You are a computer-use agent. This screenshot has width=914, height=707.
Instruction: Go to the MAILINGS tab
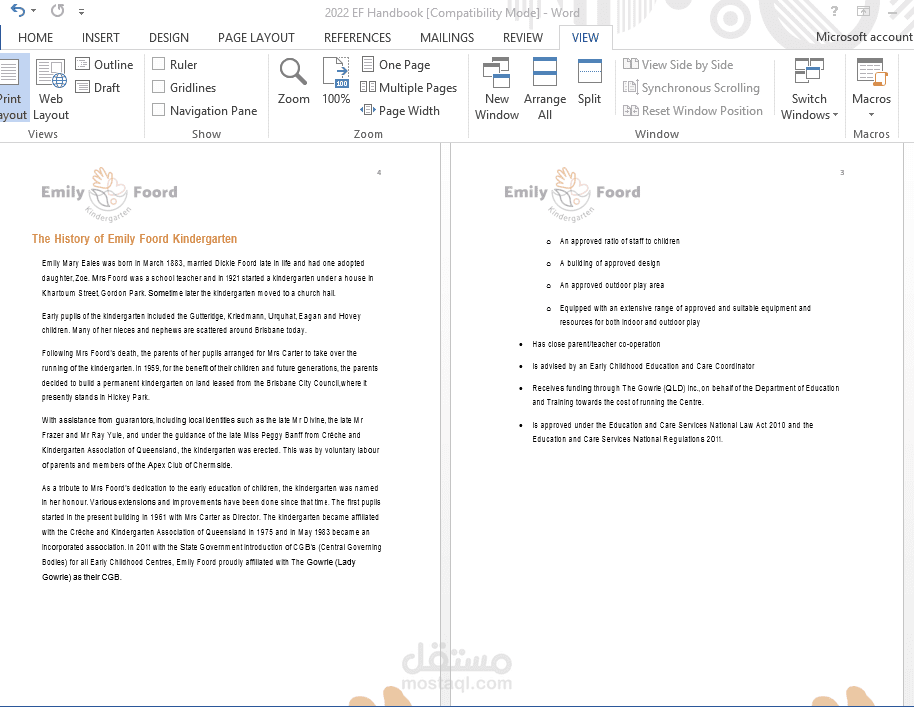(x=447, y=38)
